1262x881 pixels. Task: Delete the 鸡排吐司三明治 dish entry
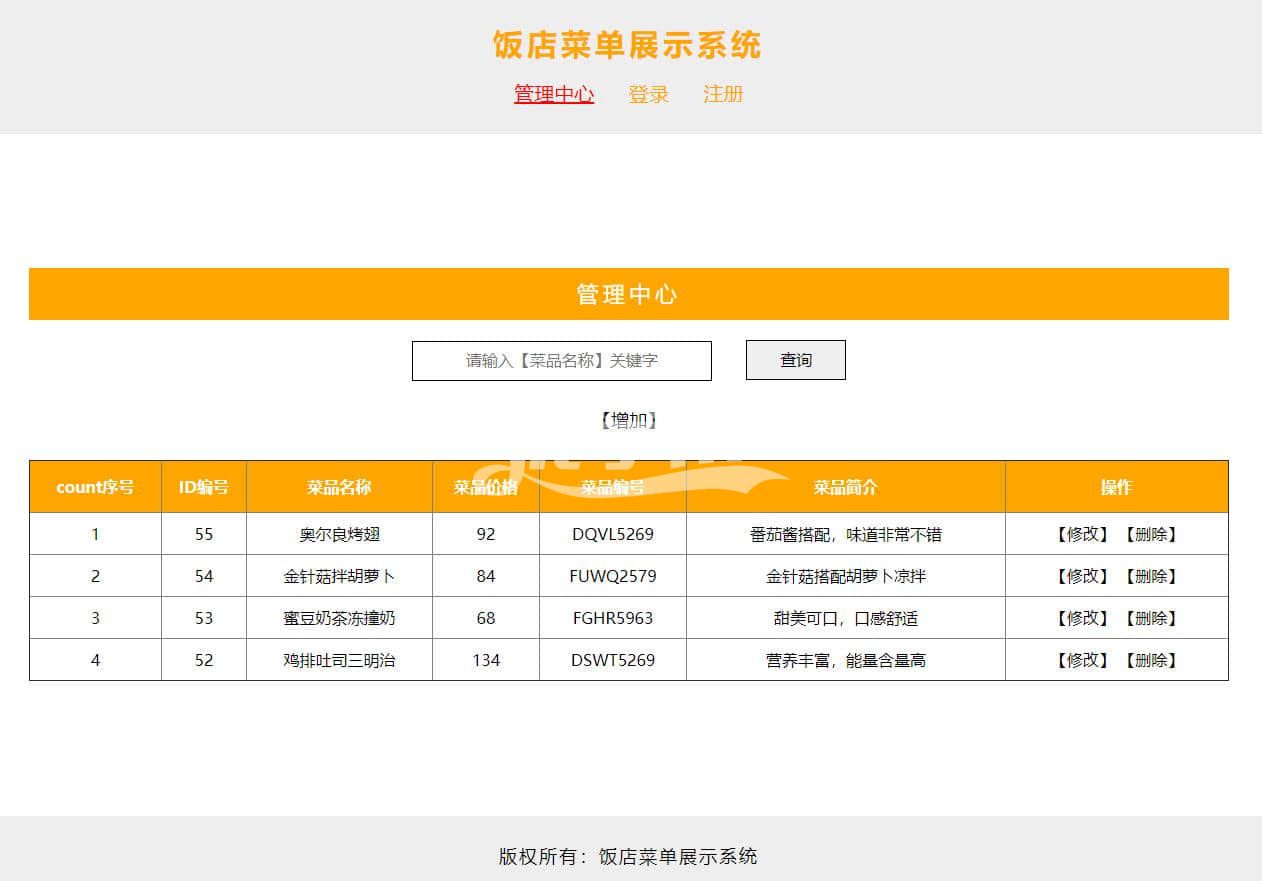(x=1150, y=660)
